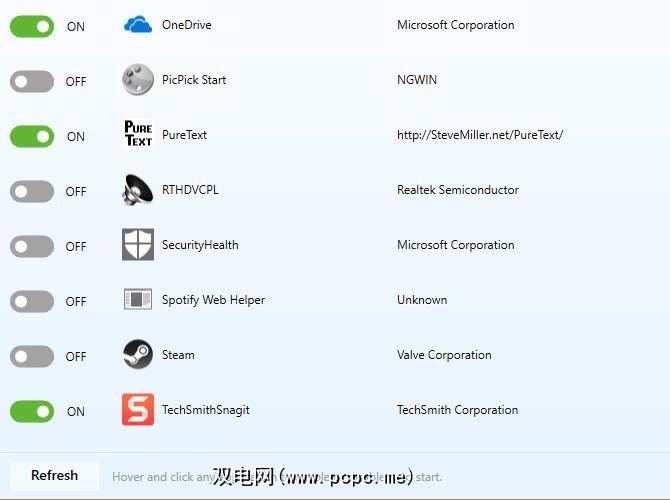Screen dimensions: 670x500
Task: Turn off PureText startup toggle
Action: 32,136
